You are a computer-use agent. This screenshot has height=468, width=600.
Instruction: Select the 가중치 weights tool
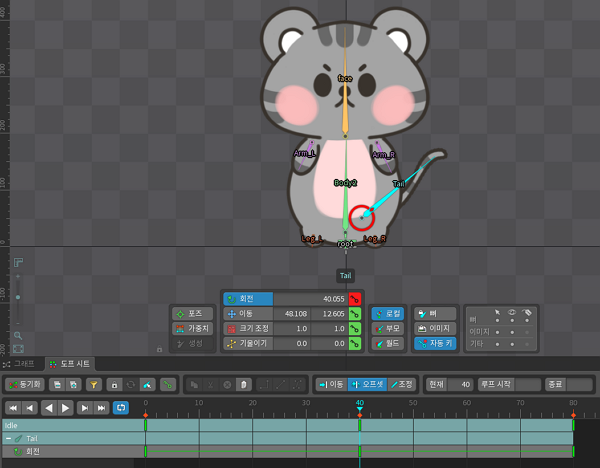click(192, 329)
